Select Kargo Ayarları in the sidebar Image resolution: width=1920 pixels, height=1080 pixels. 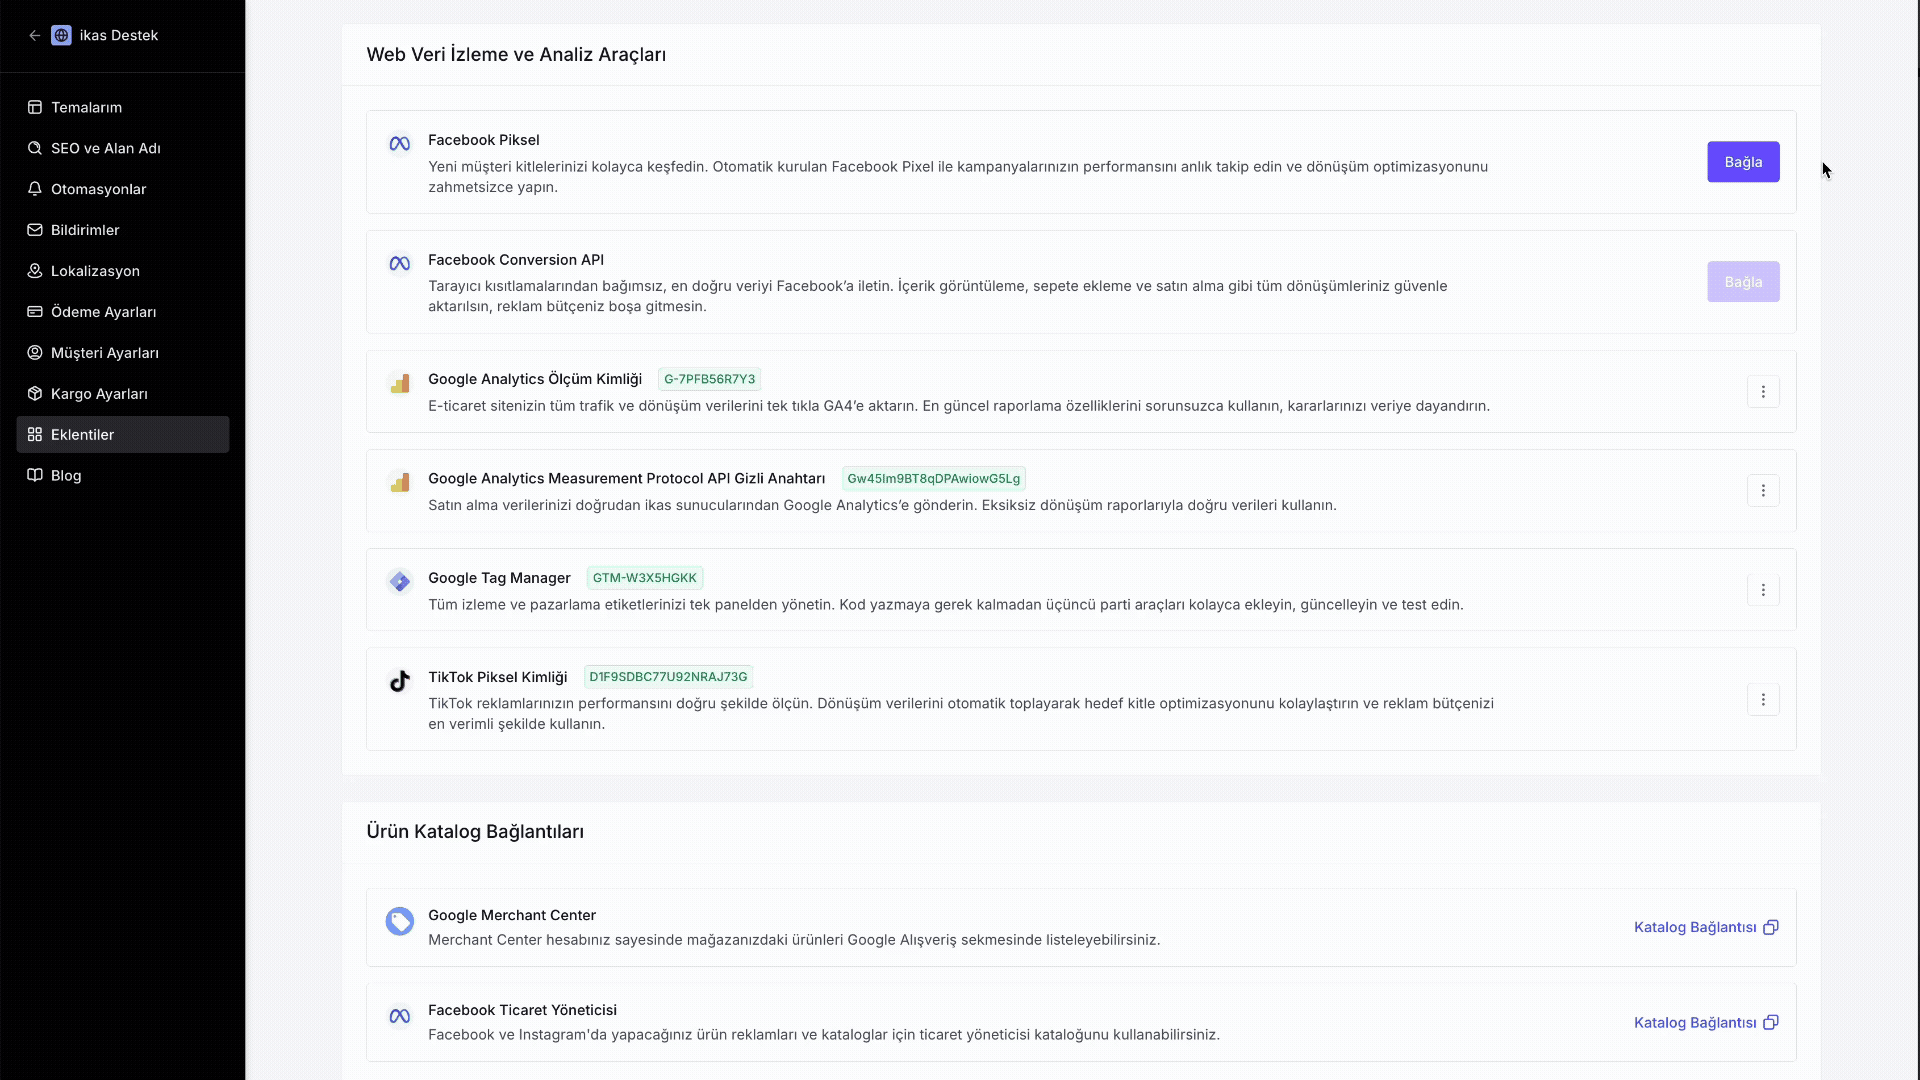pos(99,394)
